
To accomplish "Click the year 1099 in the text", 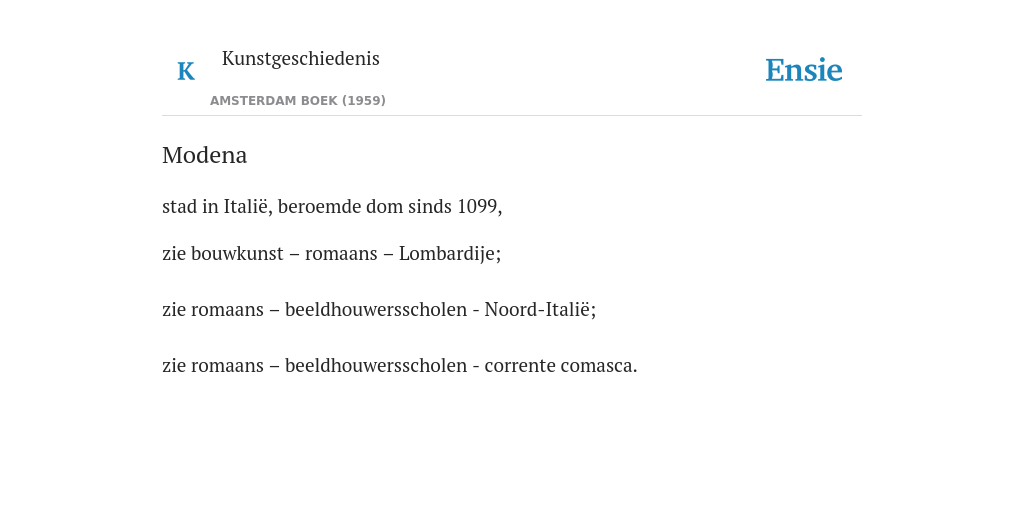I will coord(477,206).
